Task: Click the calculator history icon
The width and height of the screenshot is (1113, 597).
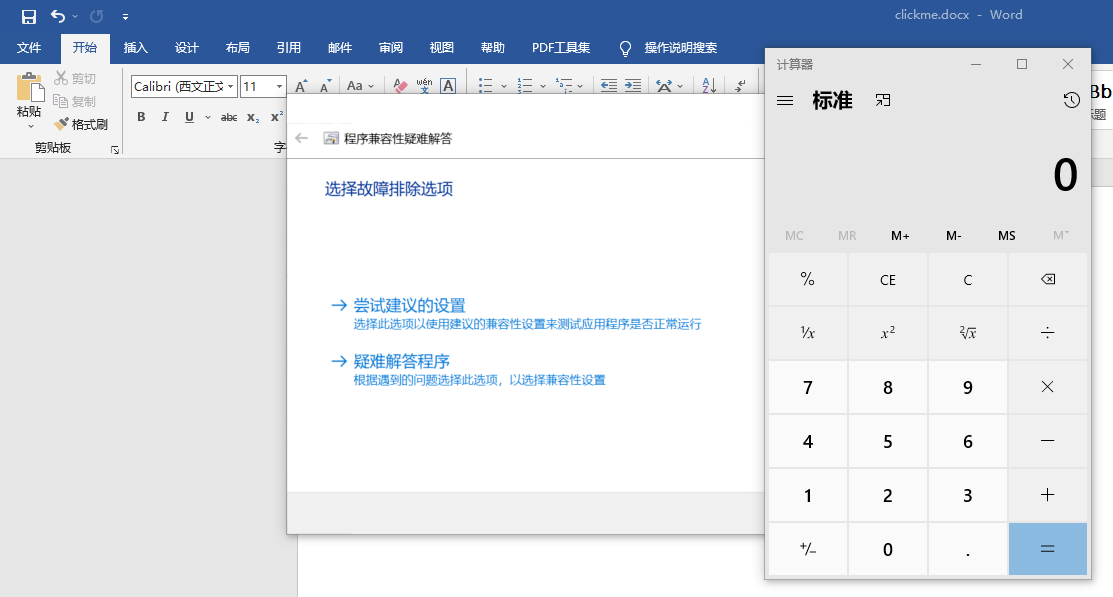Action: click(1071, 100)
